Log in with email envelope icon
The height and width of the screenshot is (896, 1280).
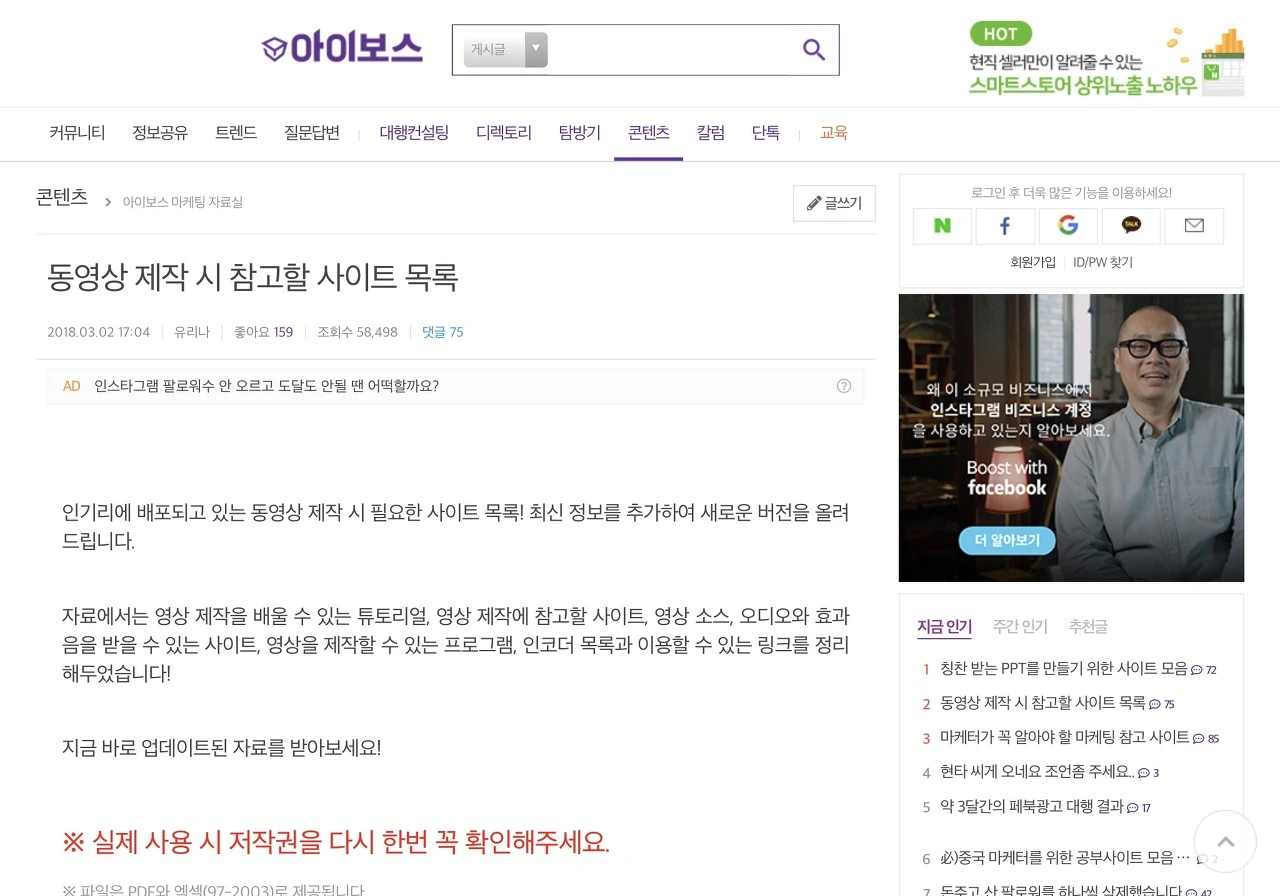(x=1194, y=226)
